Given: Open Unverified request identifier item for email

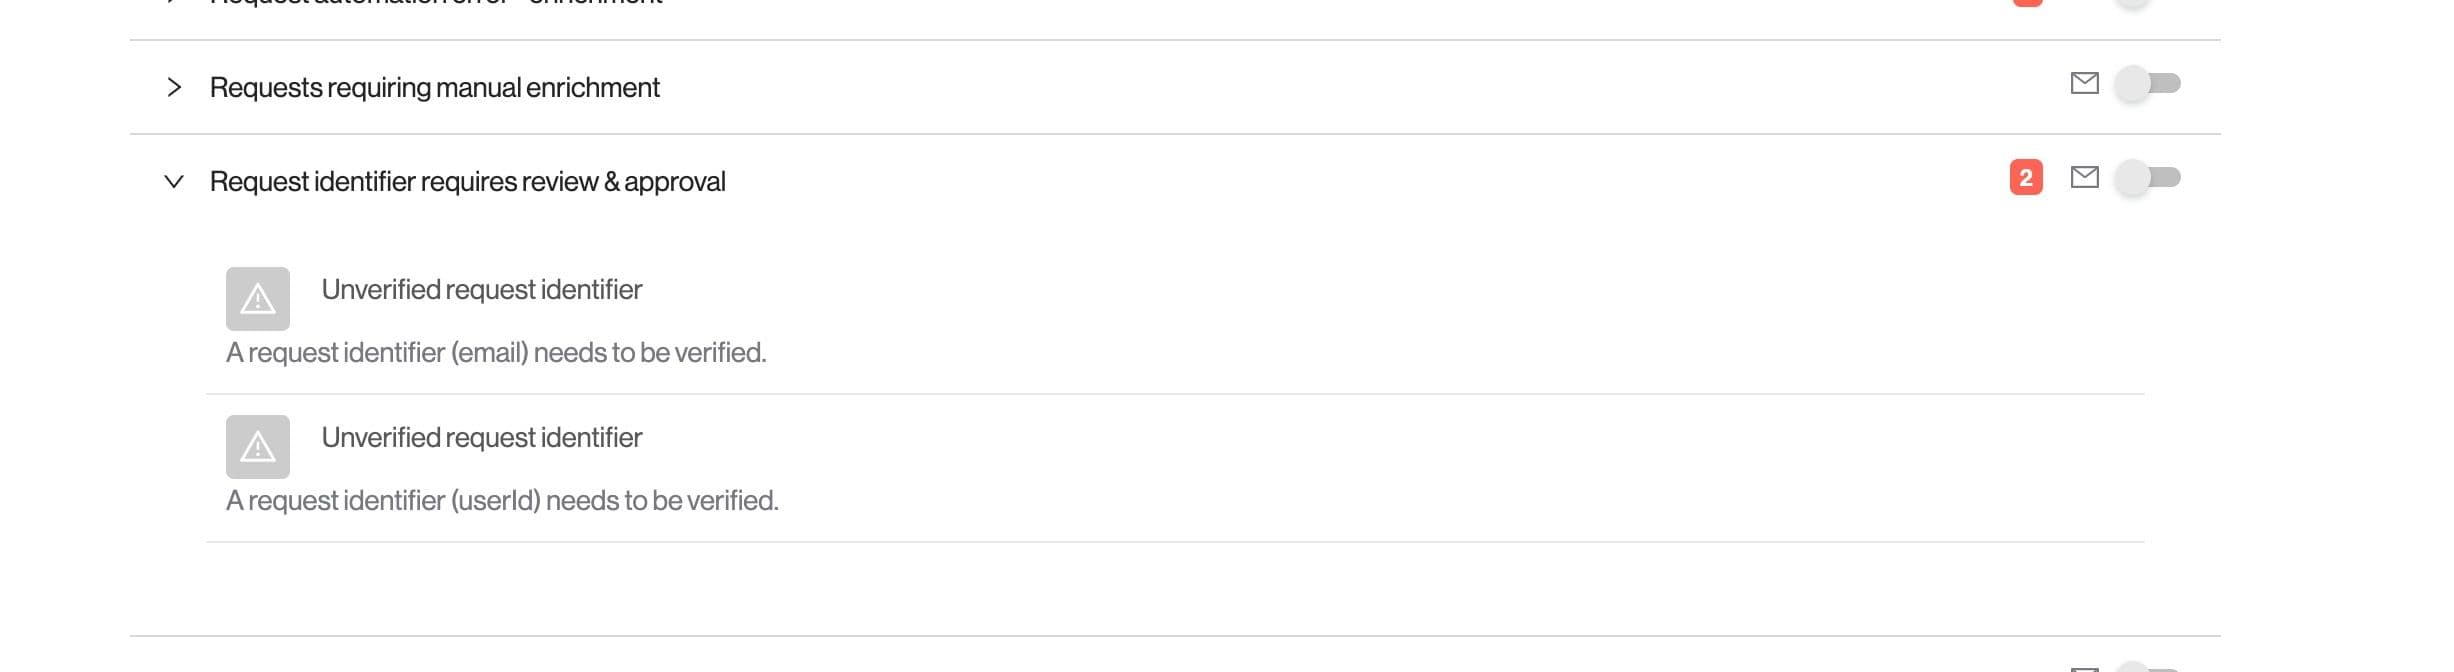Looking at the screenshot, I should pyautogui.click(x=481, y=290).
